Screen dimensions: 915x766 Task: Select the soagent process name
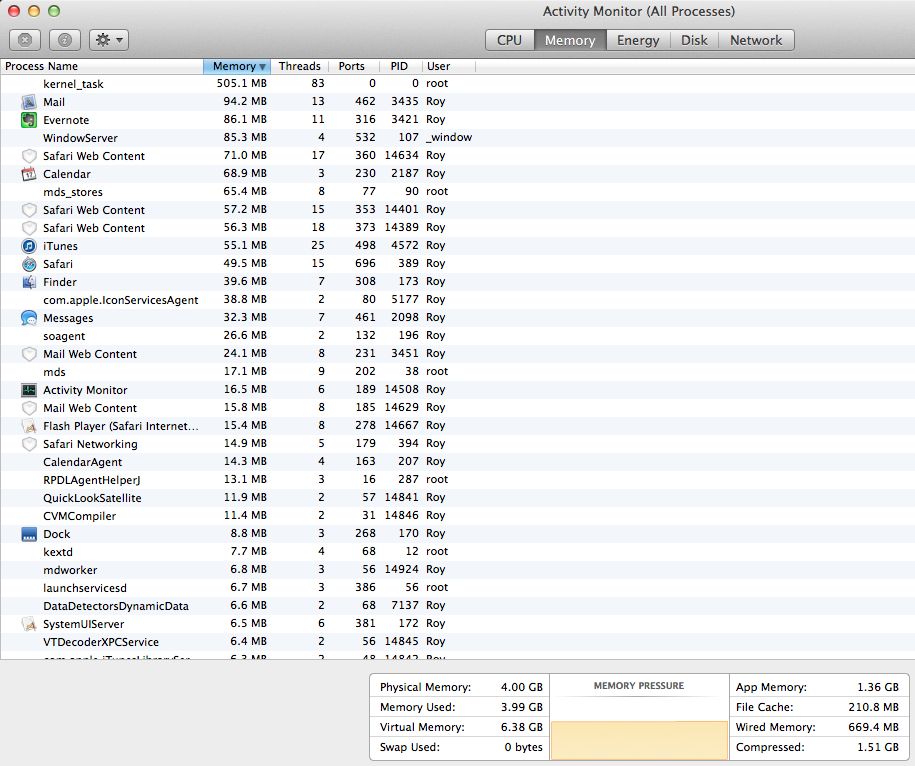click(x=64, y=336)
